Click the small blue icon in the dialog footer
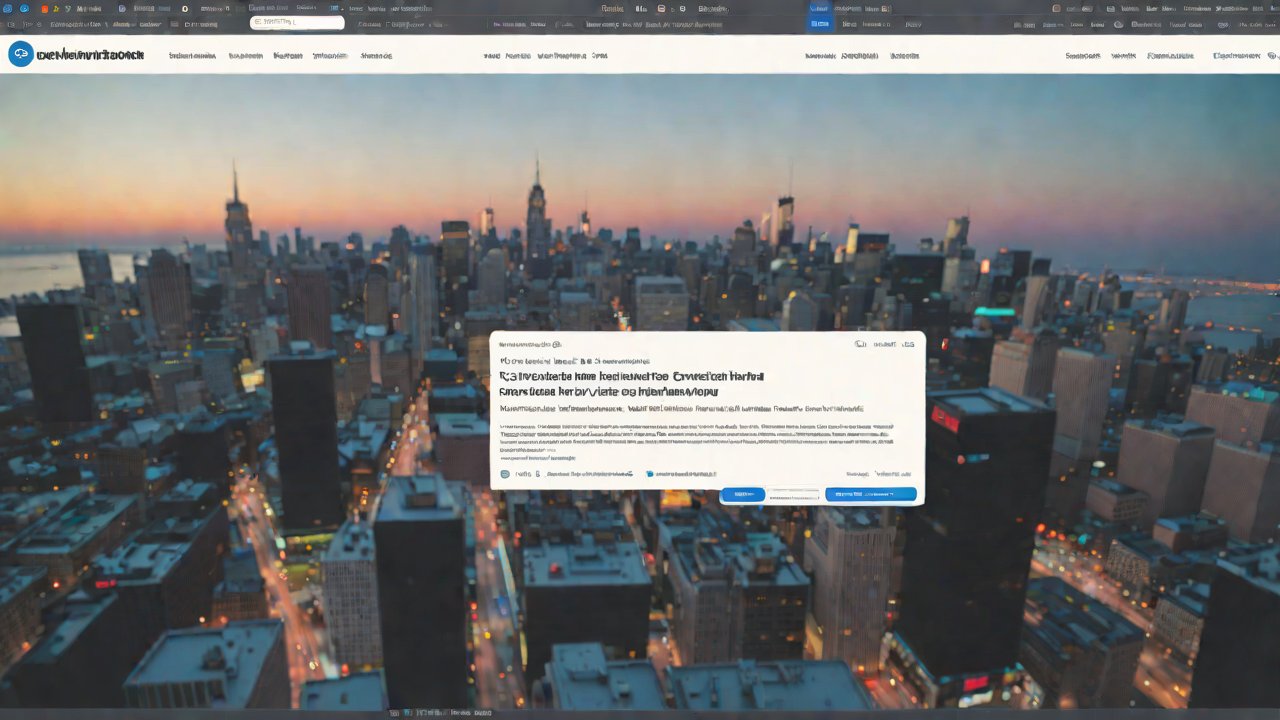Screen dimensions: 1280x720 click(x=650, y=474)
